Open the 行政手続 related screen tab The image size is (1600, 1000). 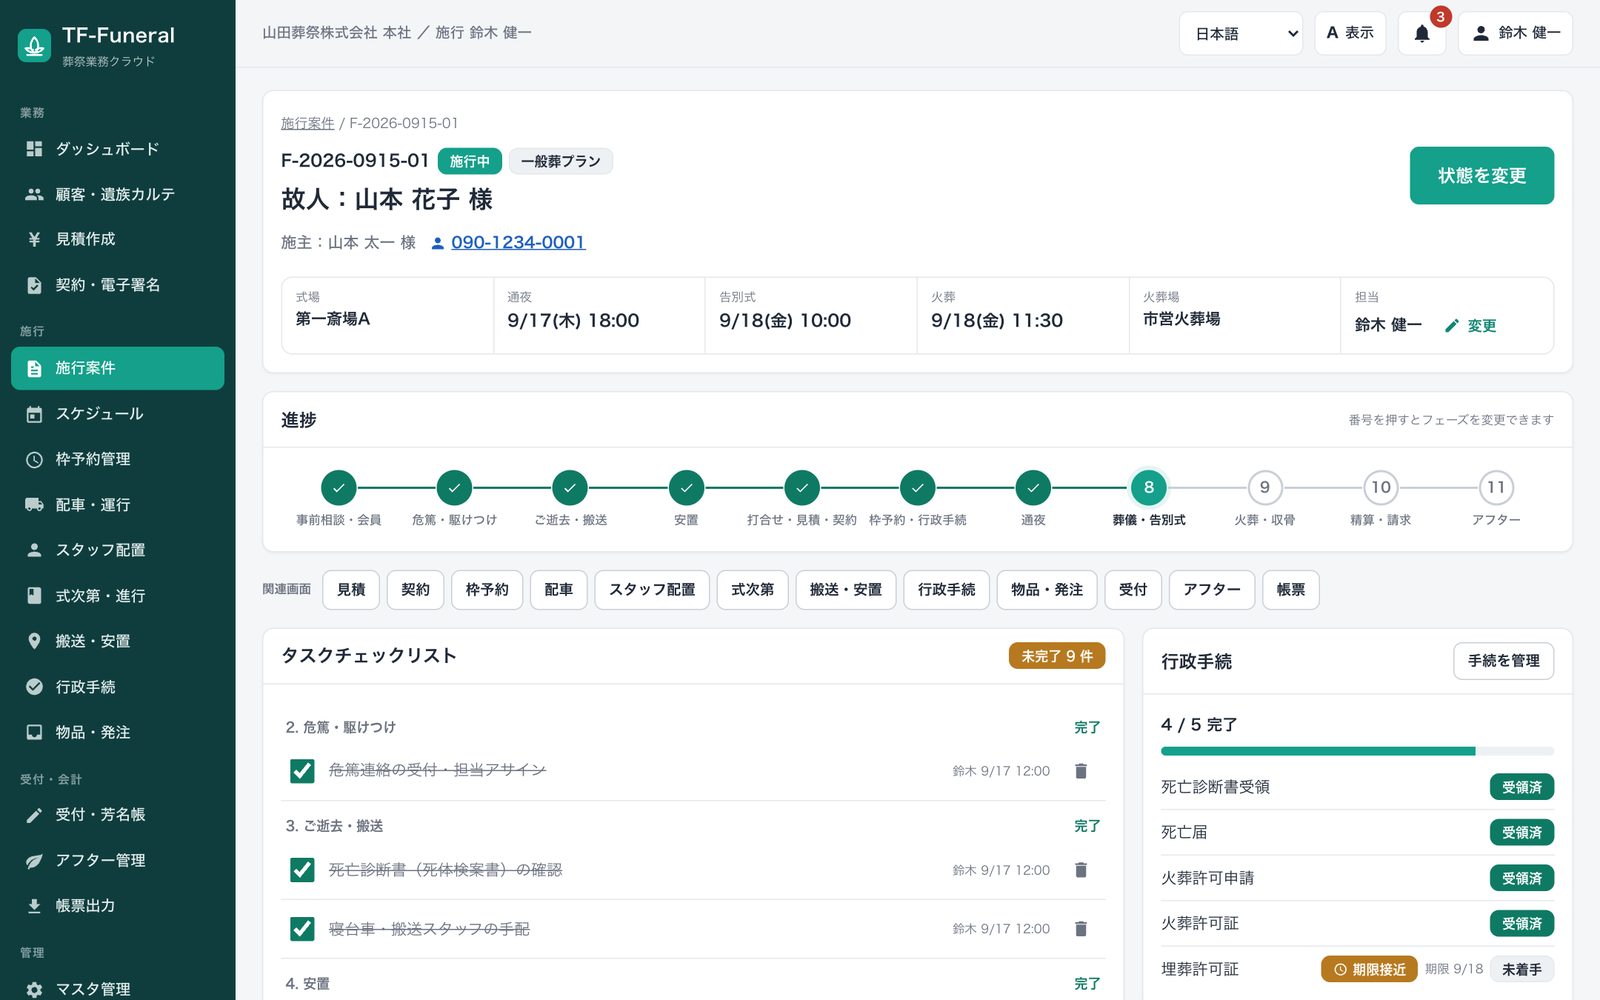coord(947,590)
